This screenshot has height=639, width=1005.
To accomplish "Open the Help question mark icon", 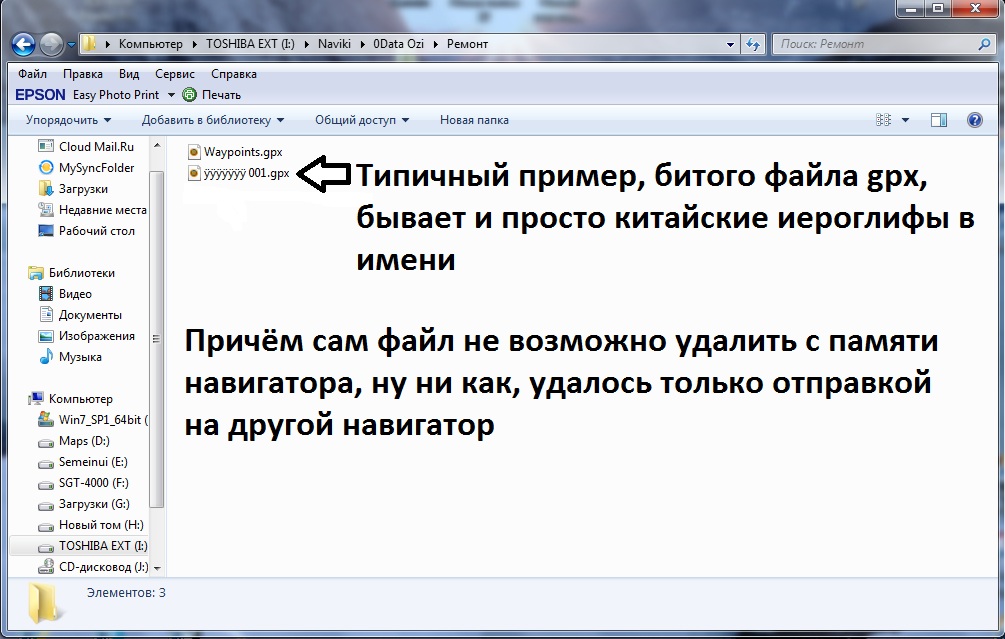I will (975, 120).
